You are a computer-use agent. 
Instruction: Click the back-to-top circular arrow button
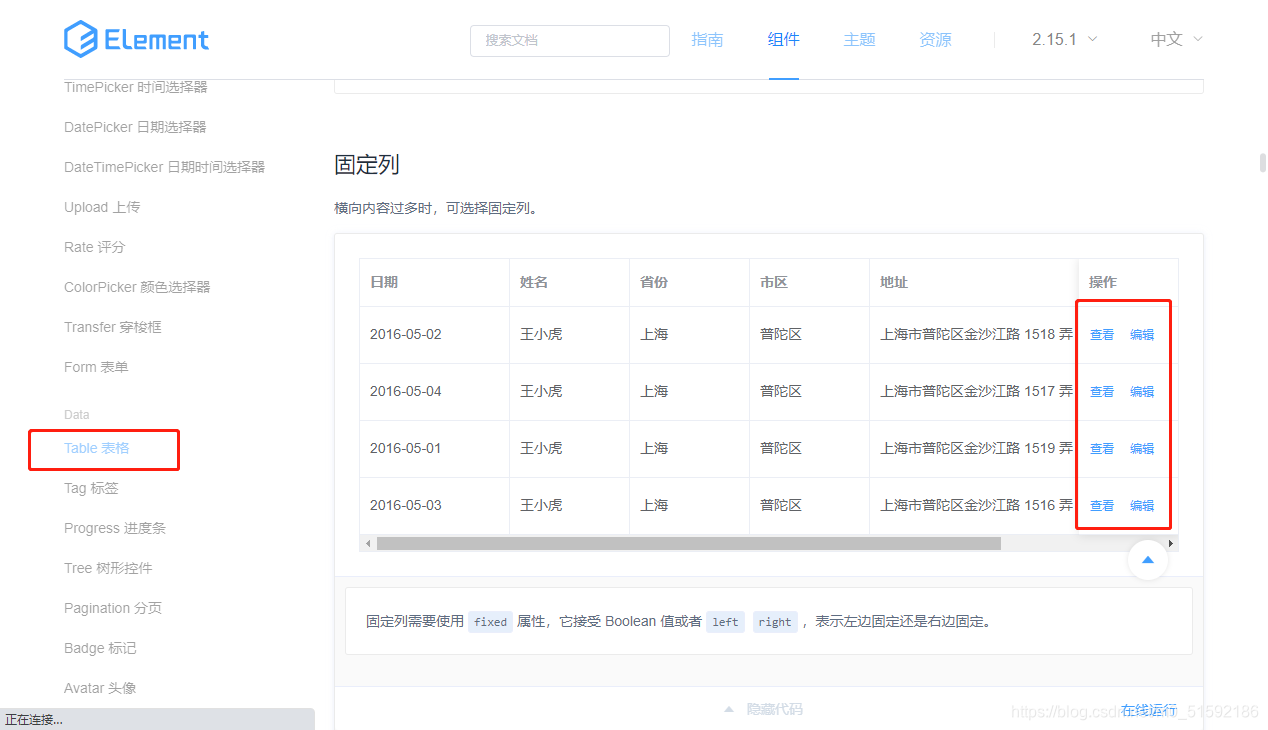pos(1148,560)
